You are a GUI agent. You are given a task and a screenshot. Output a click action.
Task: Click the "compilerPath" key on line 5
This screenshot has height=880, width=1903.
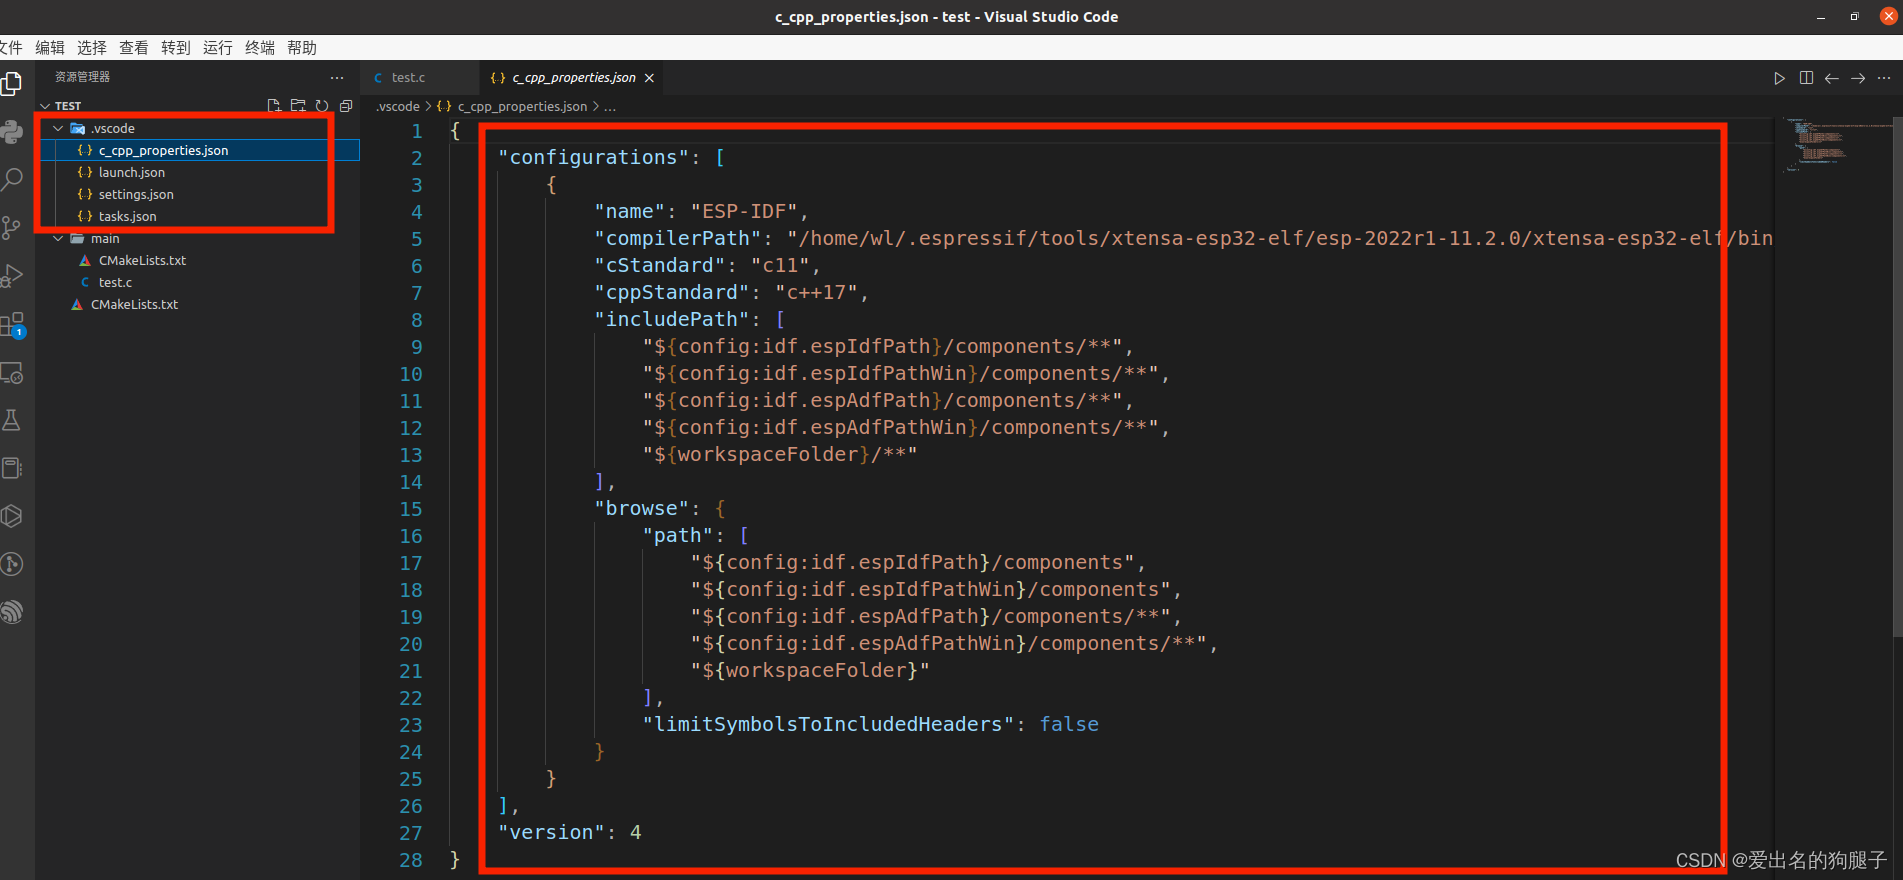pos(677,238)
